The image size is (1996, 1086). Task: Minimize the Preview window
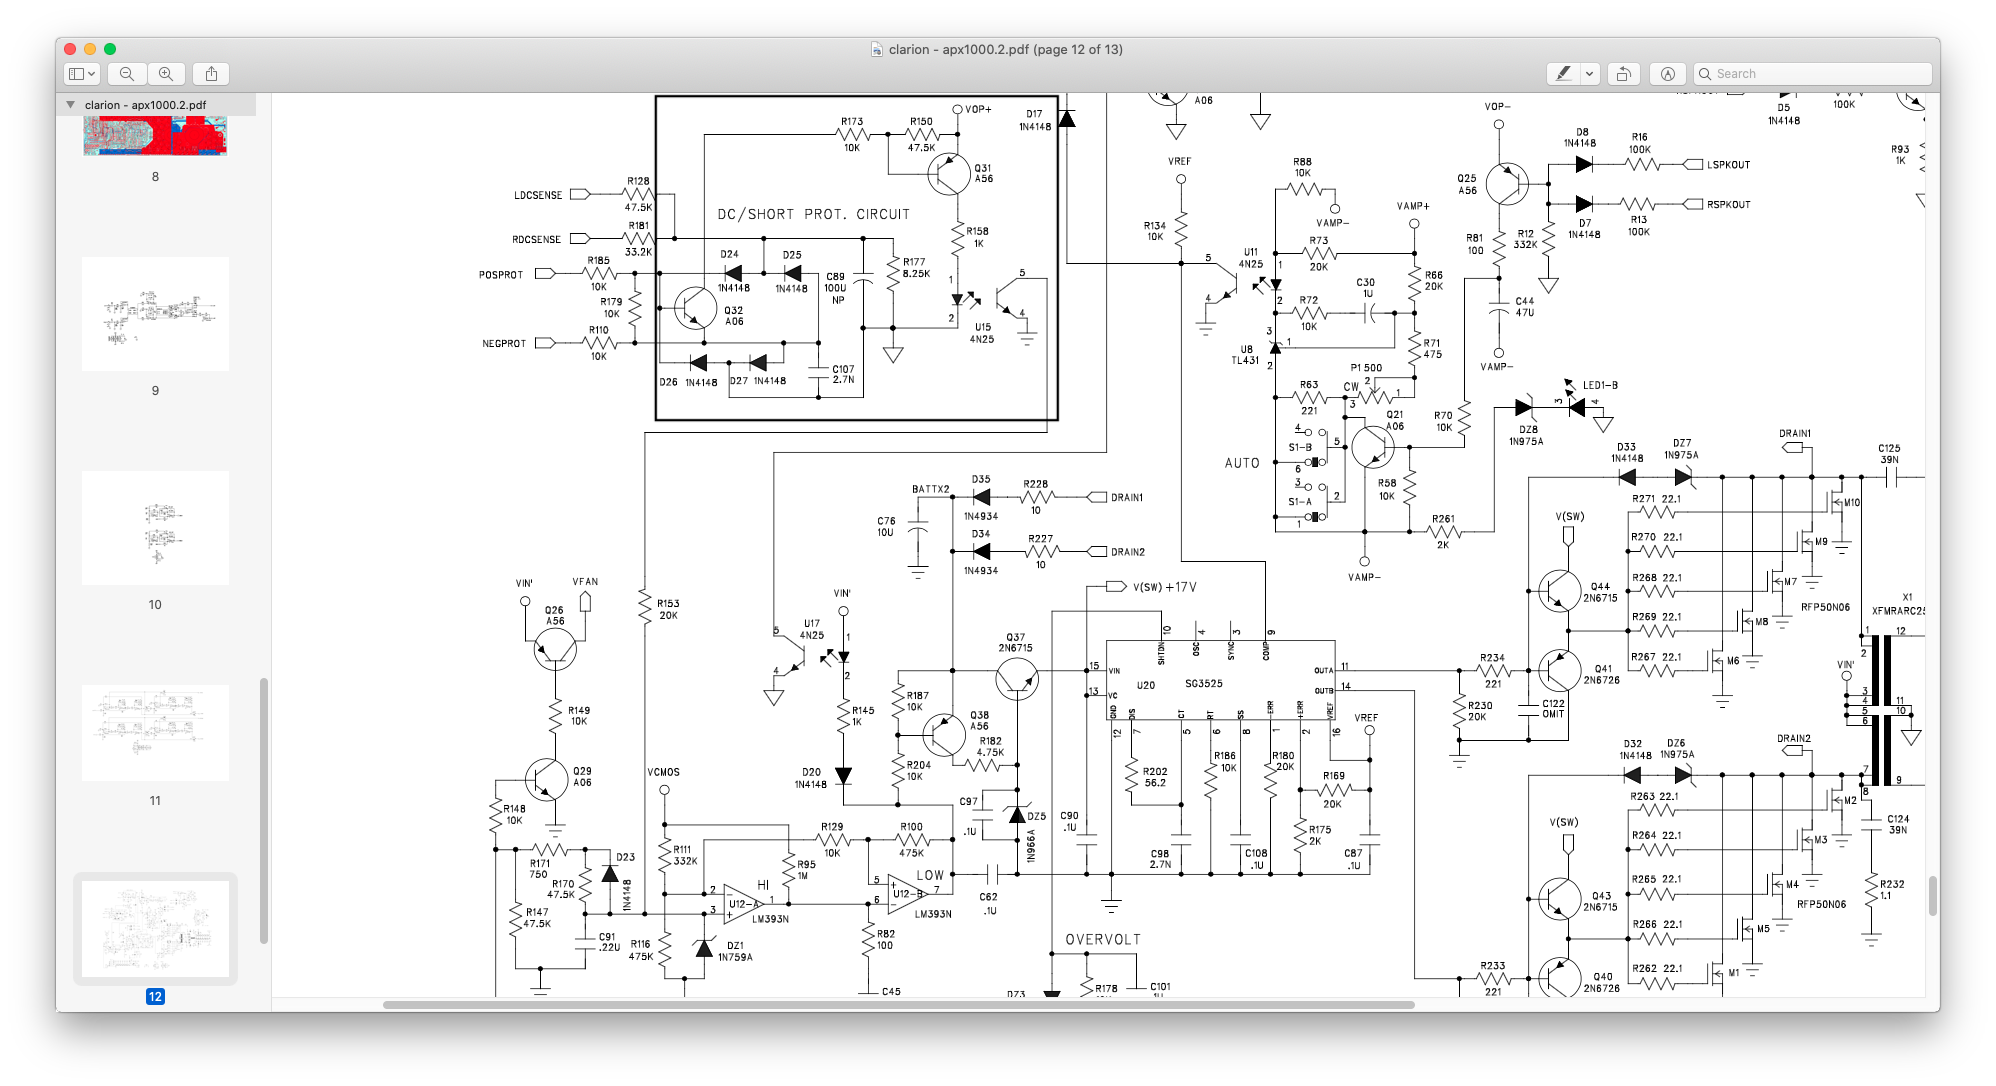[x=90, y=49]
